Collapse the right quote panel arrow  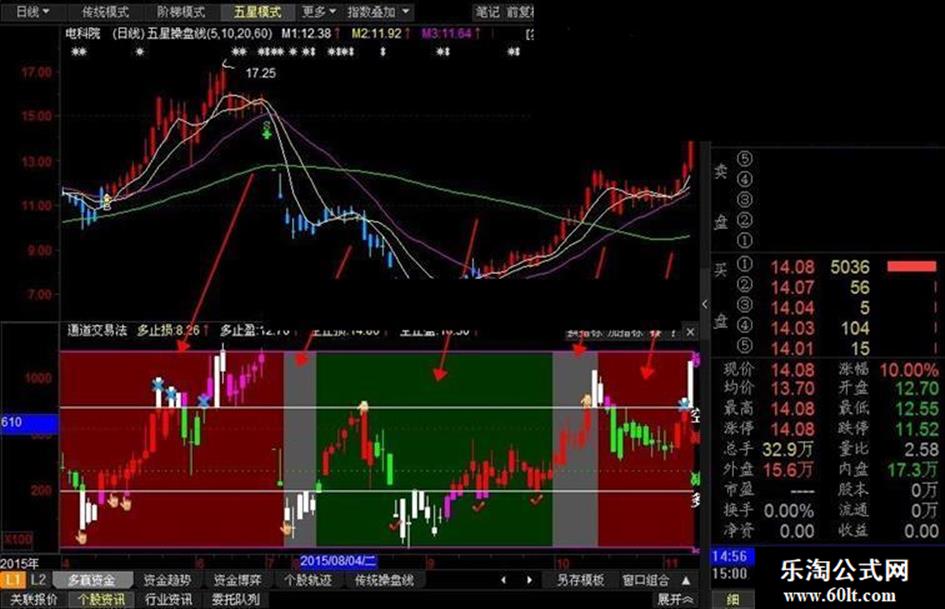click(x=705, y=304)
